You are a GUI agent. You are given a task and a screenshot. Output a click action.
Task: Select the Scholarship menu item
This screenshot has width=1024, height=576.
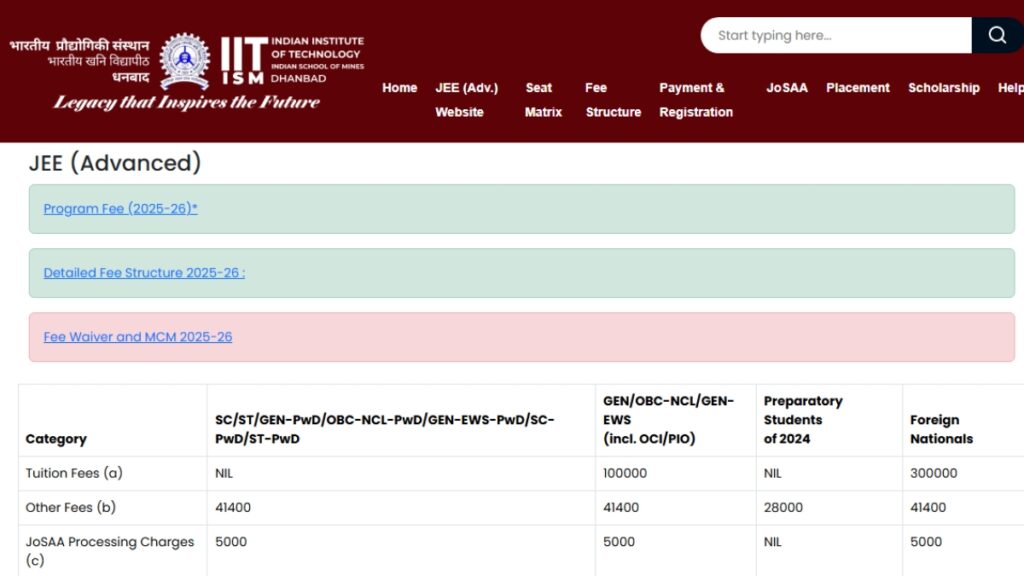(943, 88)
